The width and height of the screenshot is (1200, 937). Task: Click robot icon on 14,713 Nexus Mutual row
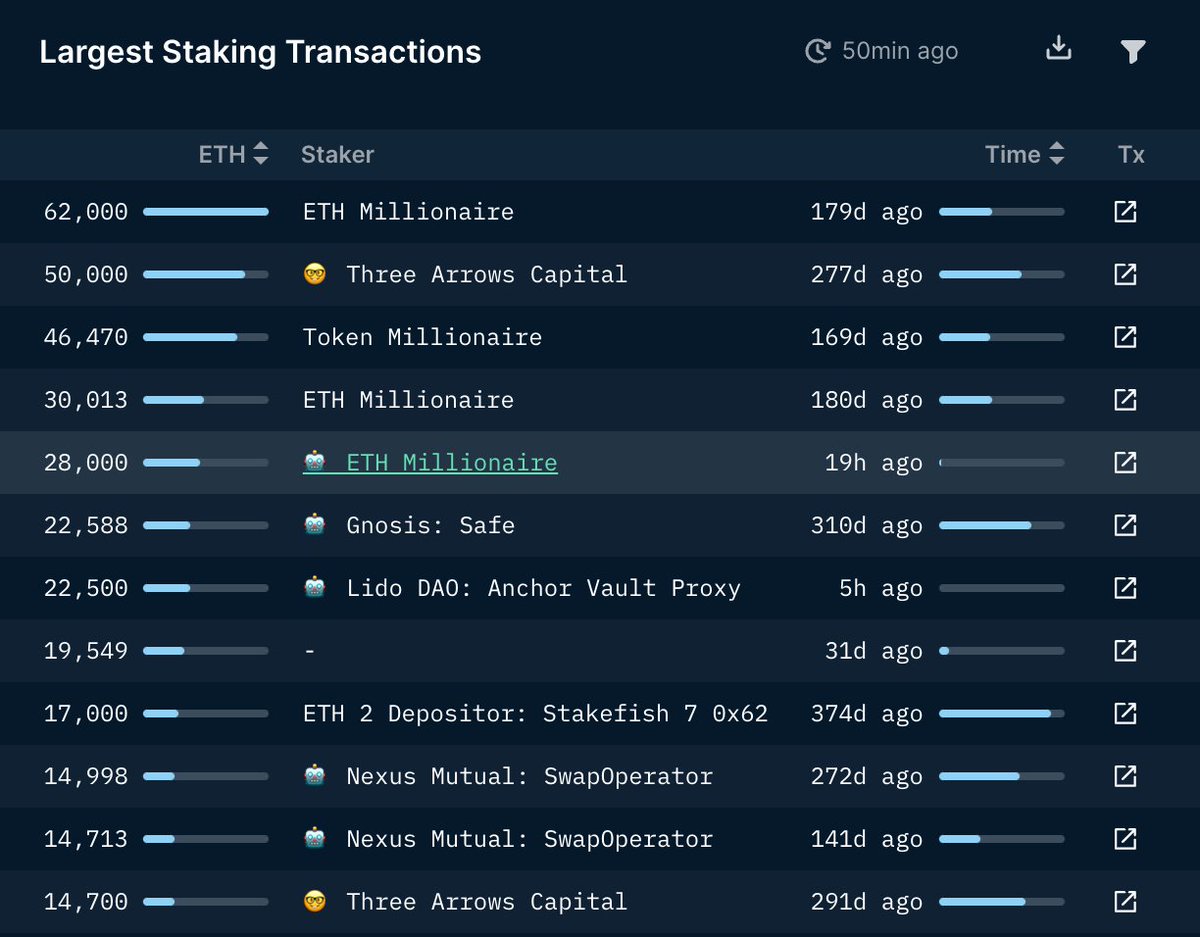(x=315, y=839)
